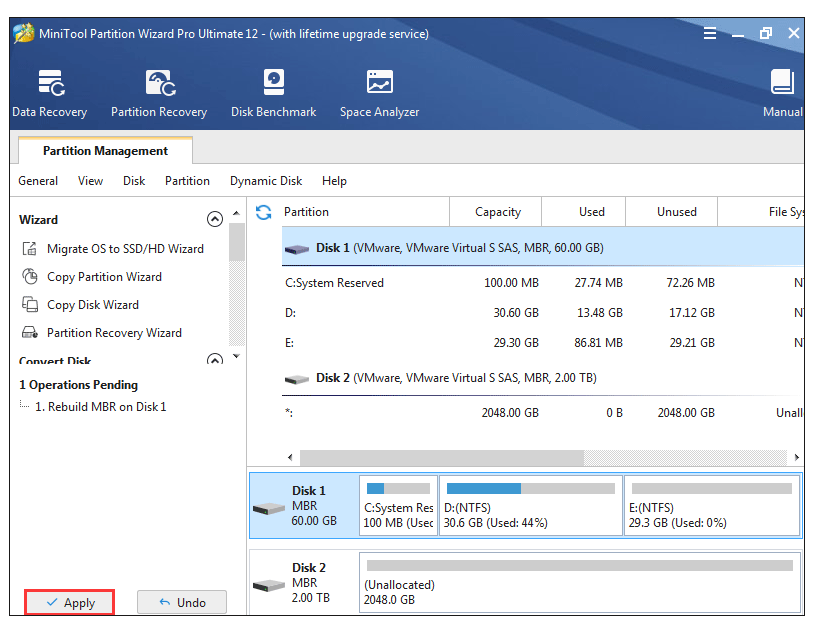Click the Undo button

[x=181, y=602]
